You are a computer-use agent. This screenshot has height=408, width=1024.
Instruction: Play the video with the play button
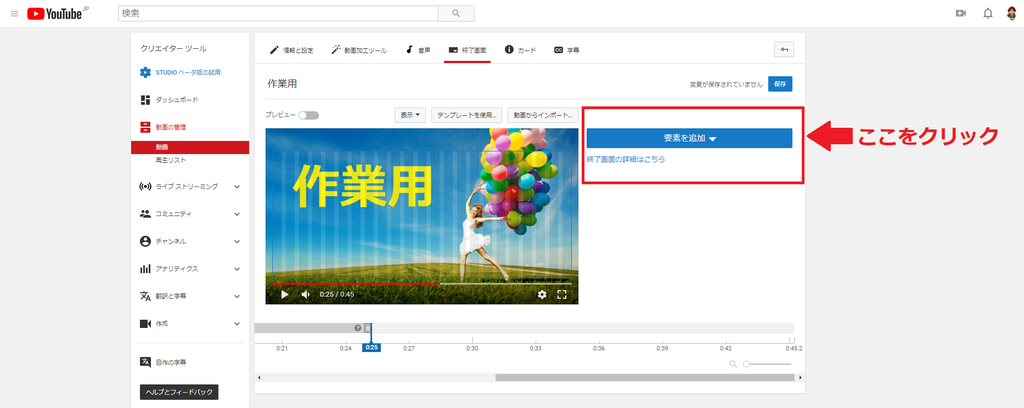tap(284, 294)
